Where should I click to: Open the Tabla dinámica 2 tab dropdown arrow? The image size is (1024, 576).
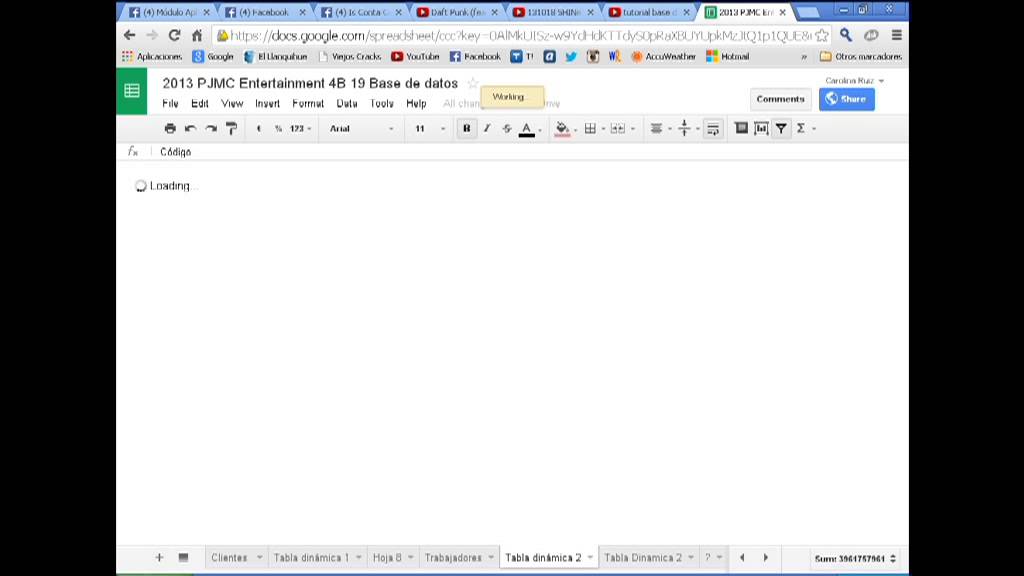coord(590,558)
